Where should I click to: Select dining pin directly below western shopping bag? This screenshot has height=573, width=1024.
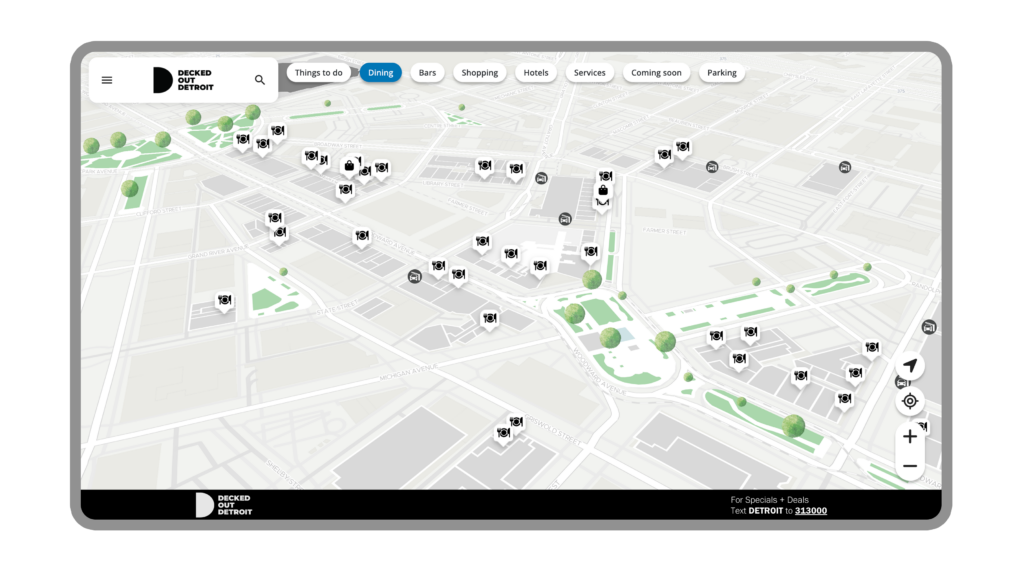point(345,191)
